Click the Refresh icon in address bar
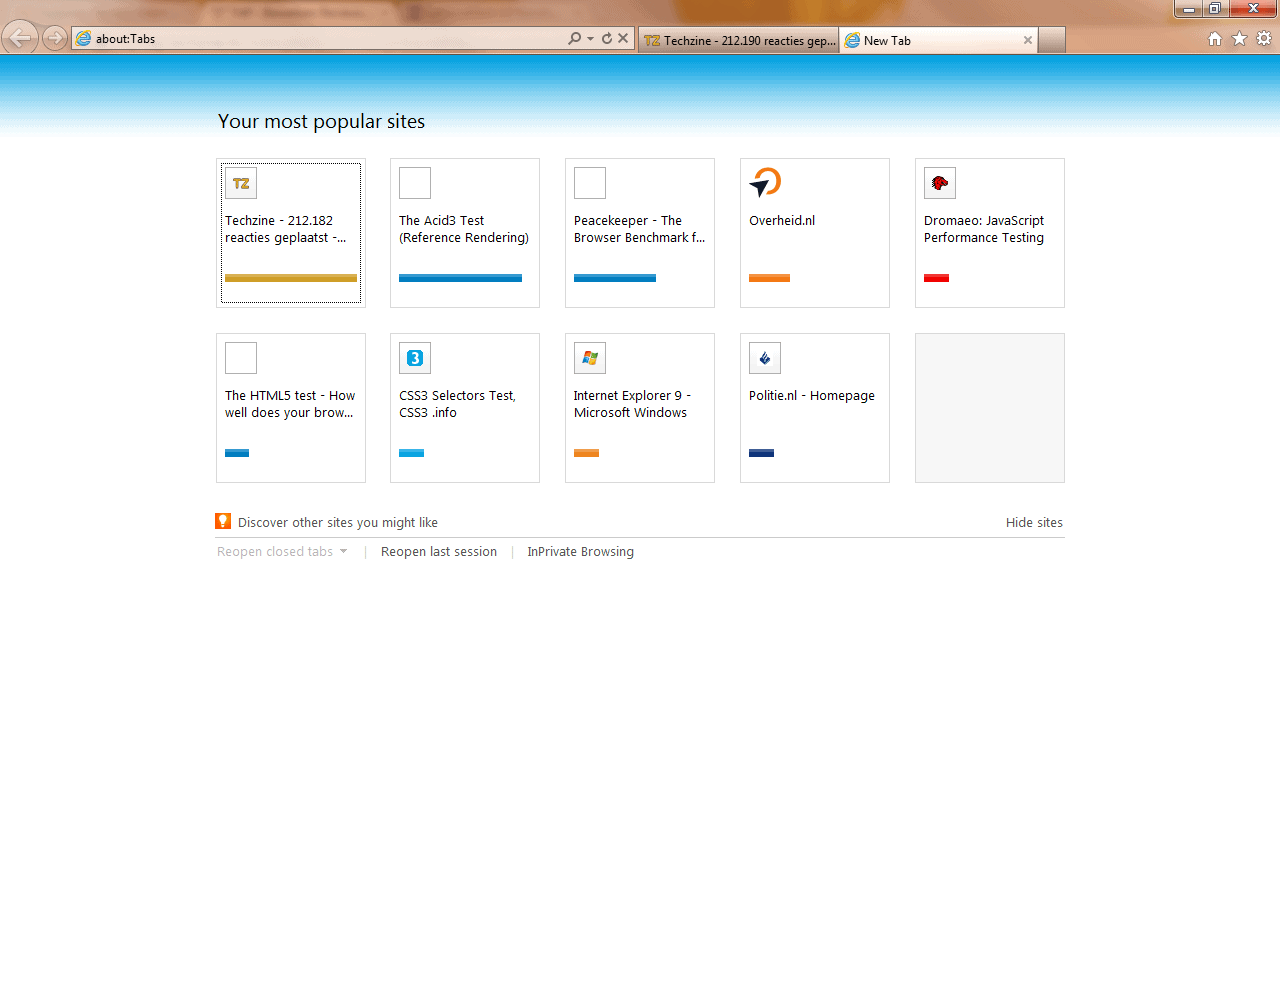Viewport: 1280px width, 984px height. [606, 38]
